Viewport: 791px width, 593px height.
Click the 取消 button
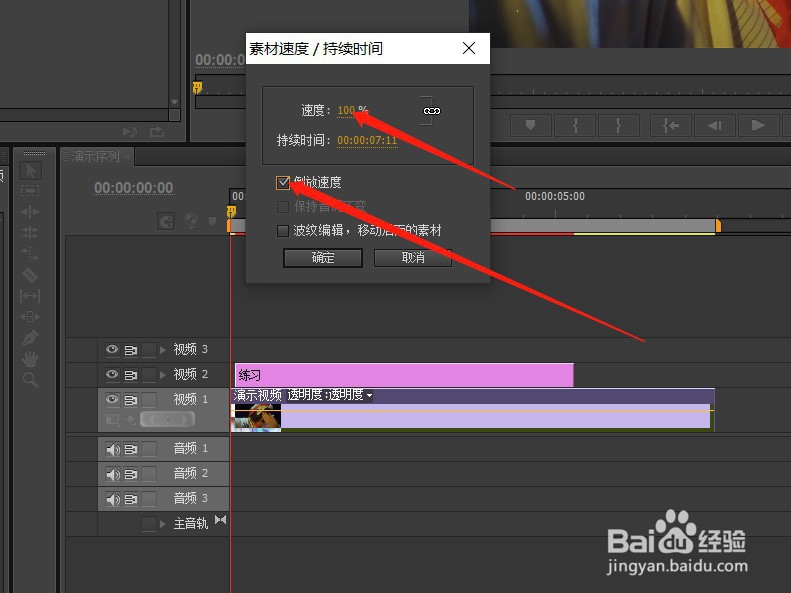point(413,258)
